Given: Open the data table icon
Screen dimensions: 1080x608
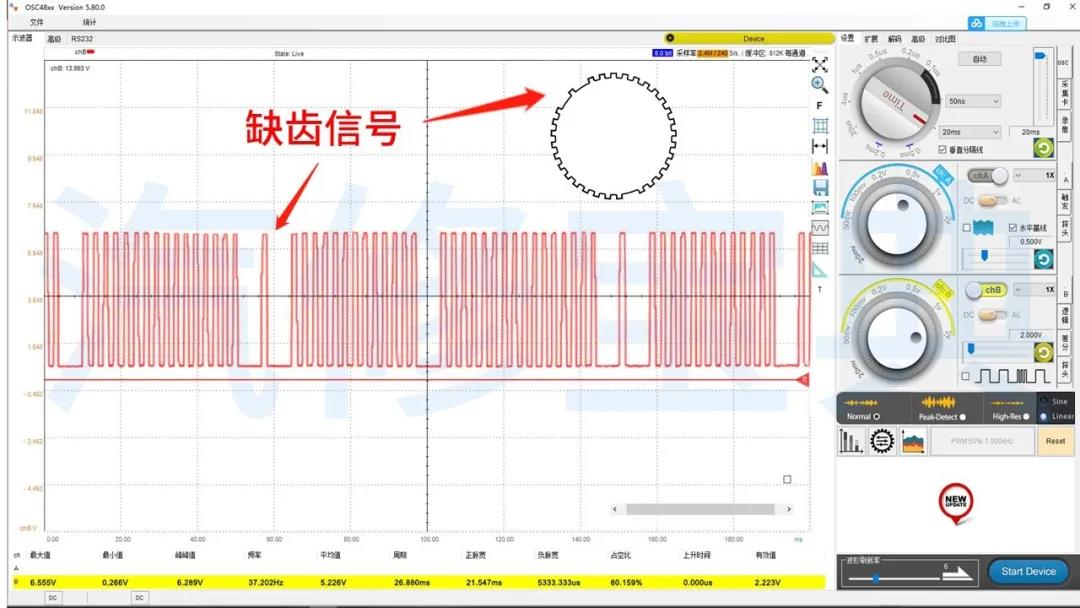Looking at the screenshot, I should tap(820, 249).
